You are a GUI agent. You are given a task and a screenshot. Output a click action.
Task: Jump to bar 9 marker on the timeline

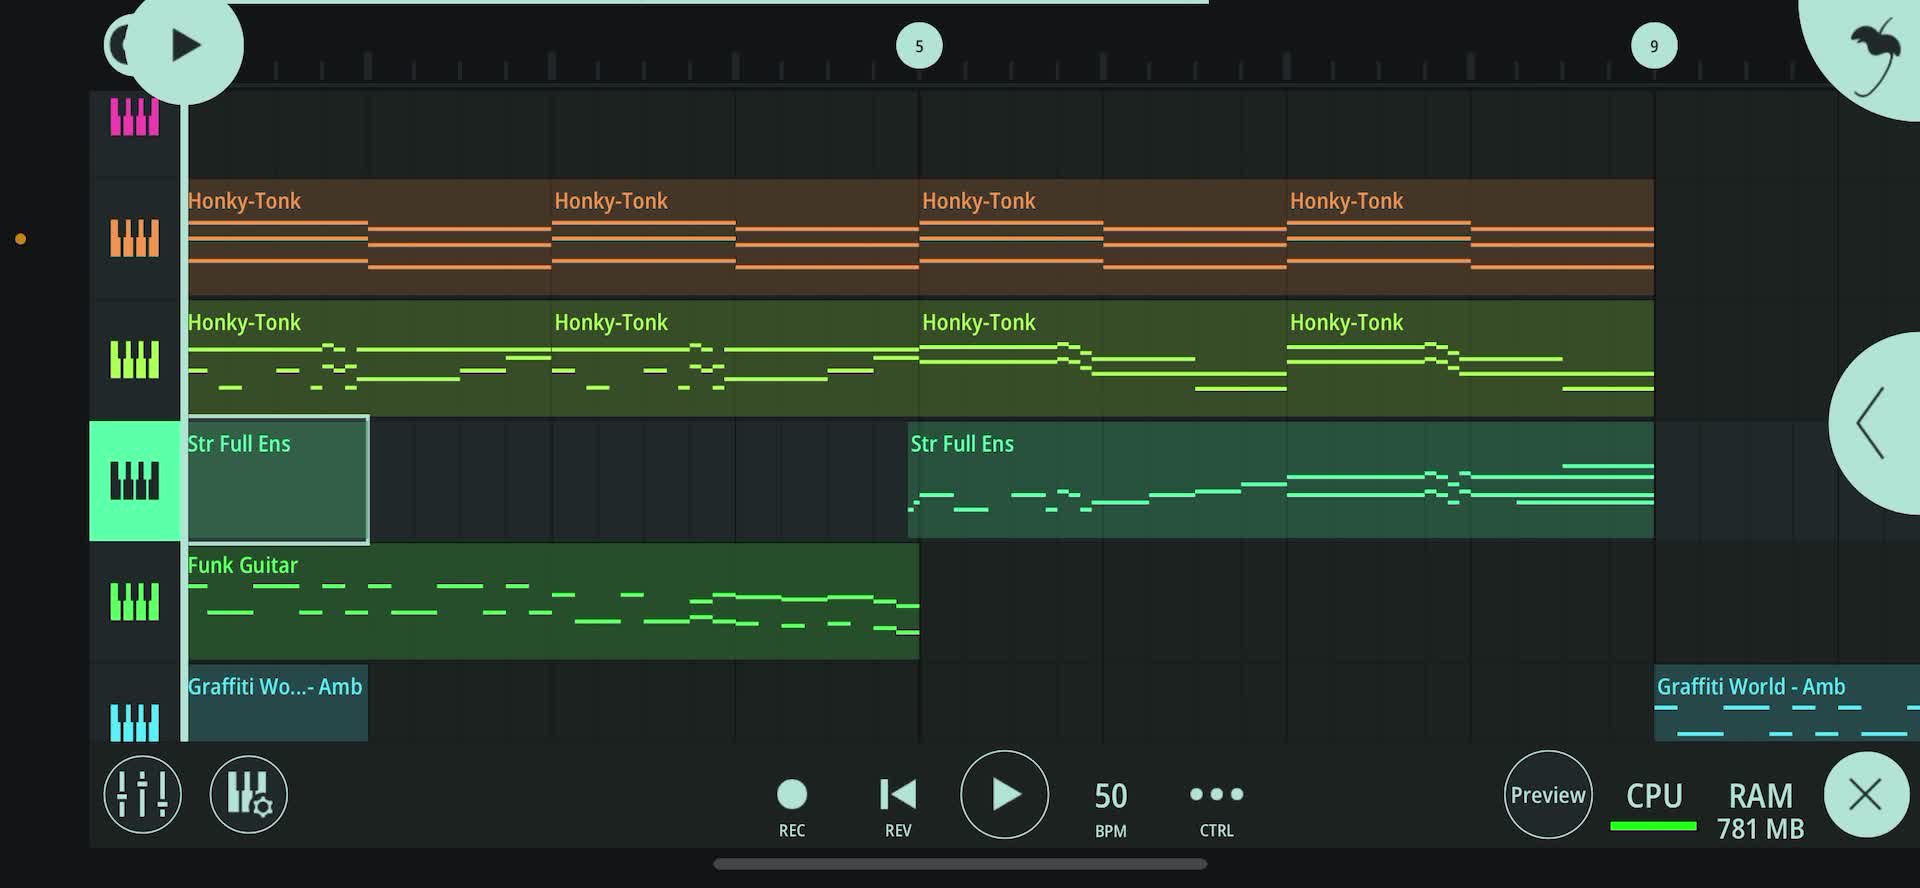tap(1654, 46)
